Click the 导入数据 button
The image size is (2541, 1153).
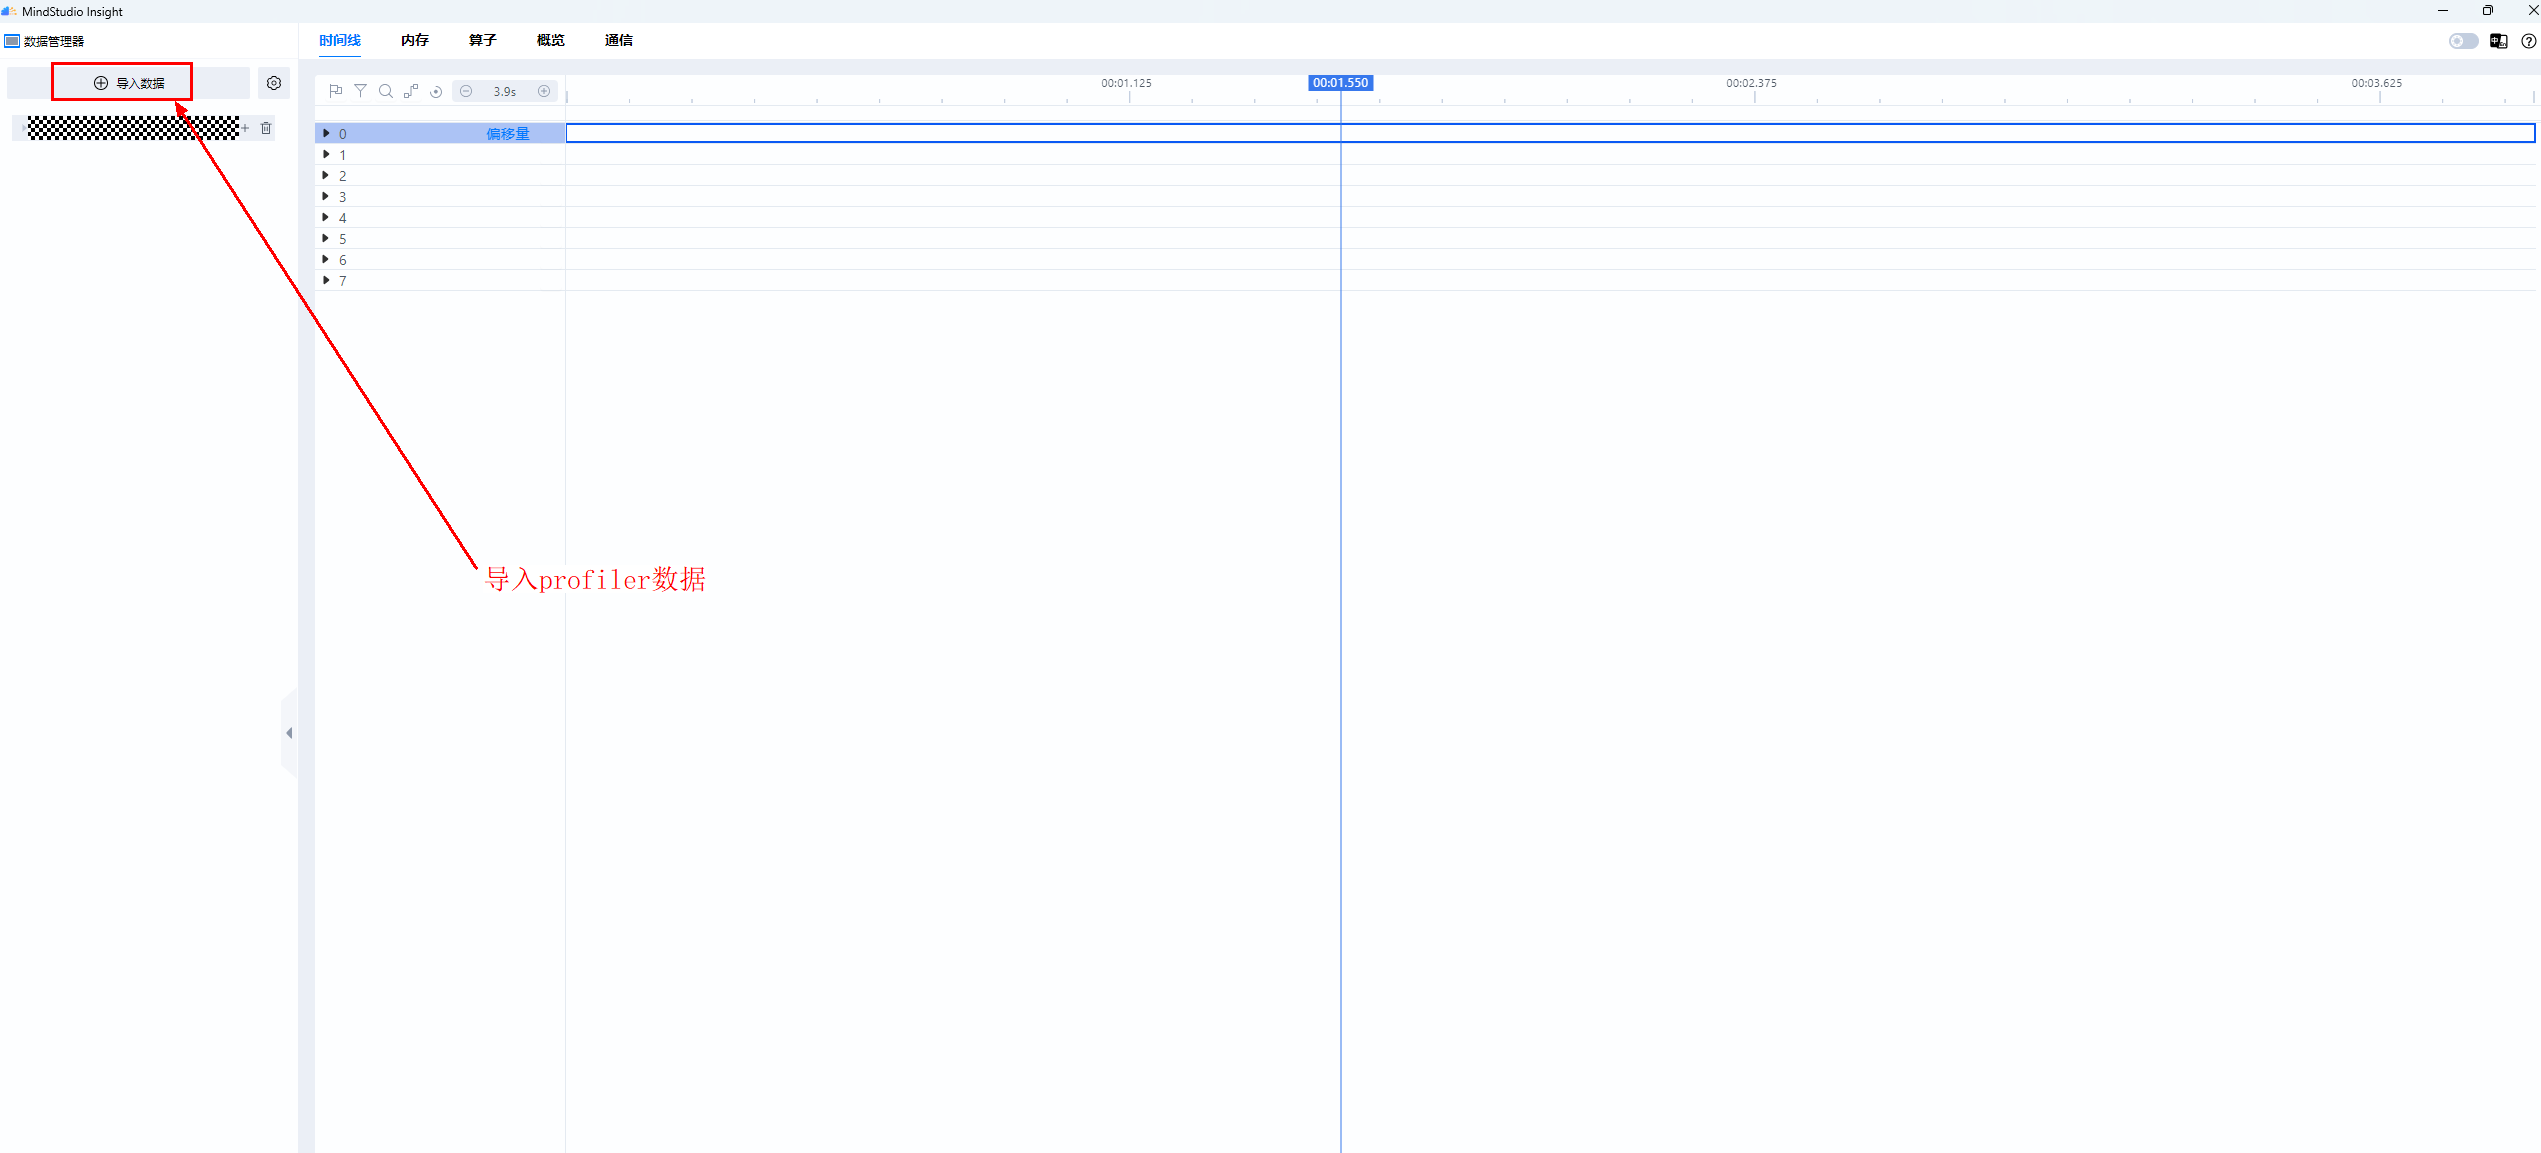pyautogui.click(x=128, y=83)
